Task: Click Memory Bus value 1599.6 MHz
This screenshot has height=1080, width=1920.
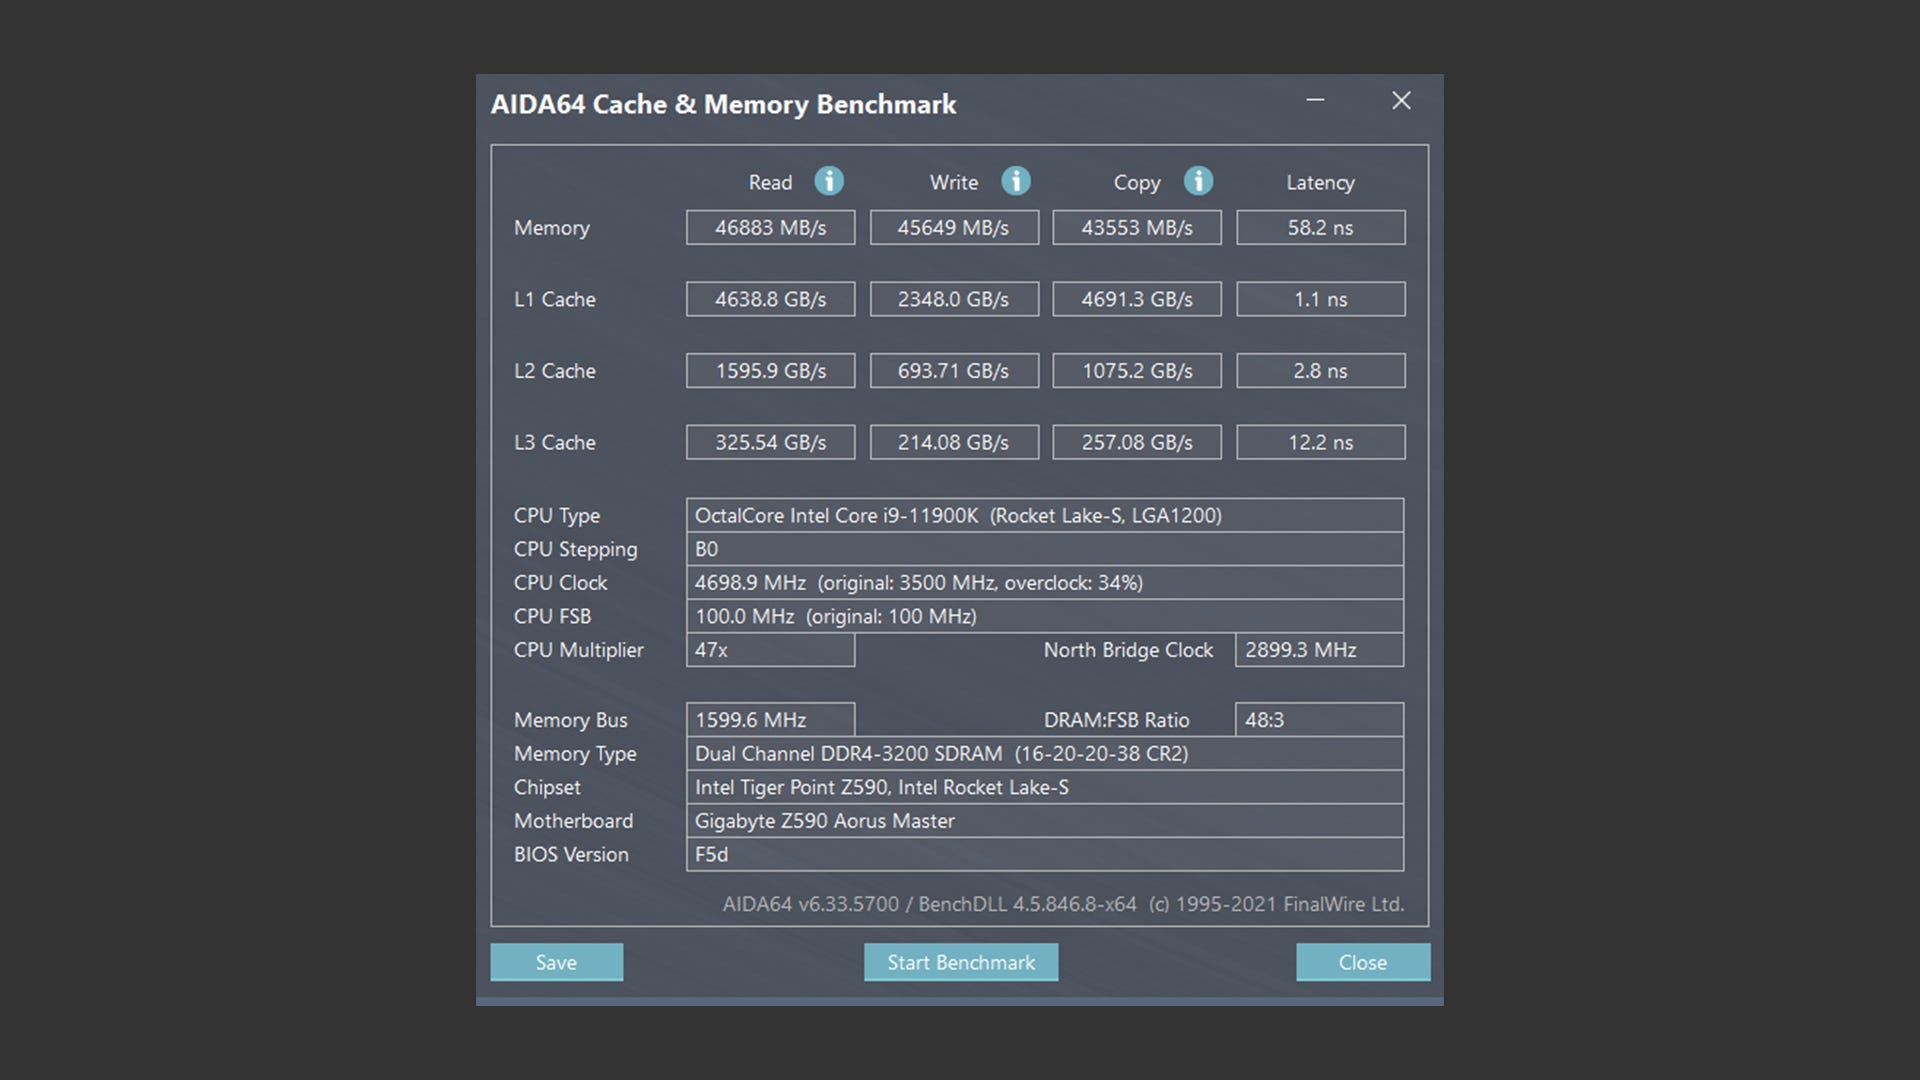Action: (770, 720)
